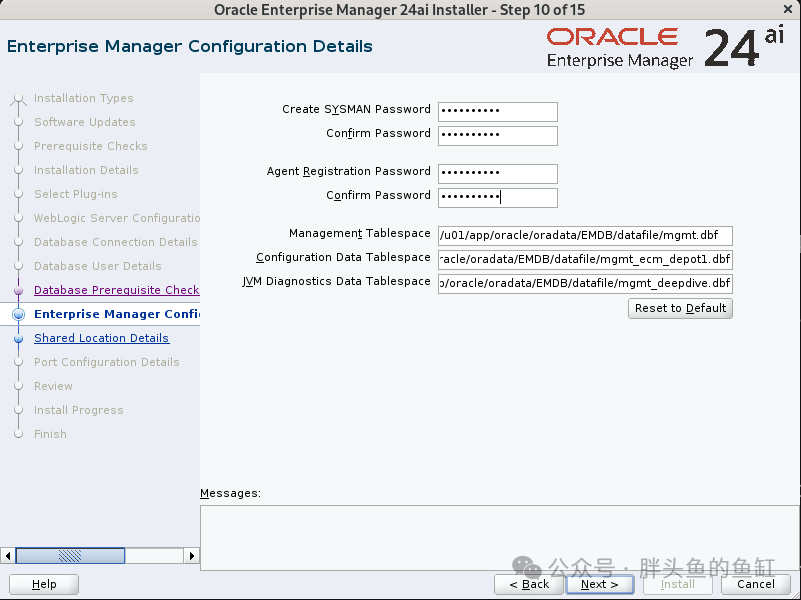Close the installer window
The image size is (801, 600).
788,9
